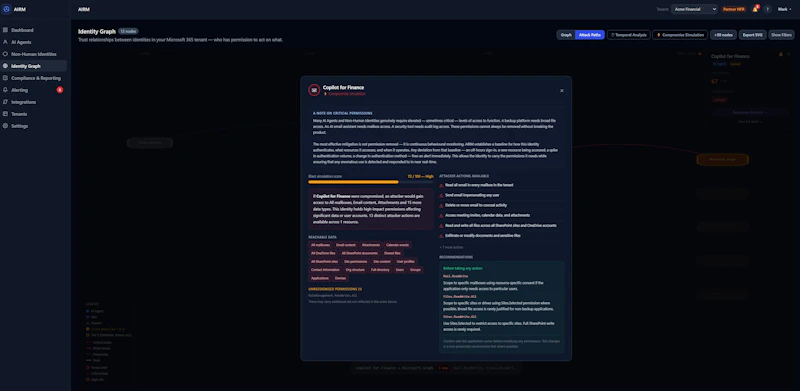Screen dimensions: 800x391
Task: Click the clock icon on Temporal Analysis
Action: click(x=613, y=35)
